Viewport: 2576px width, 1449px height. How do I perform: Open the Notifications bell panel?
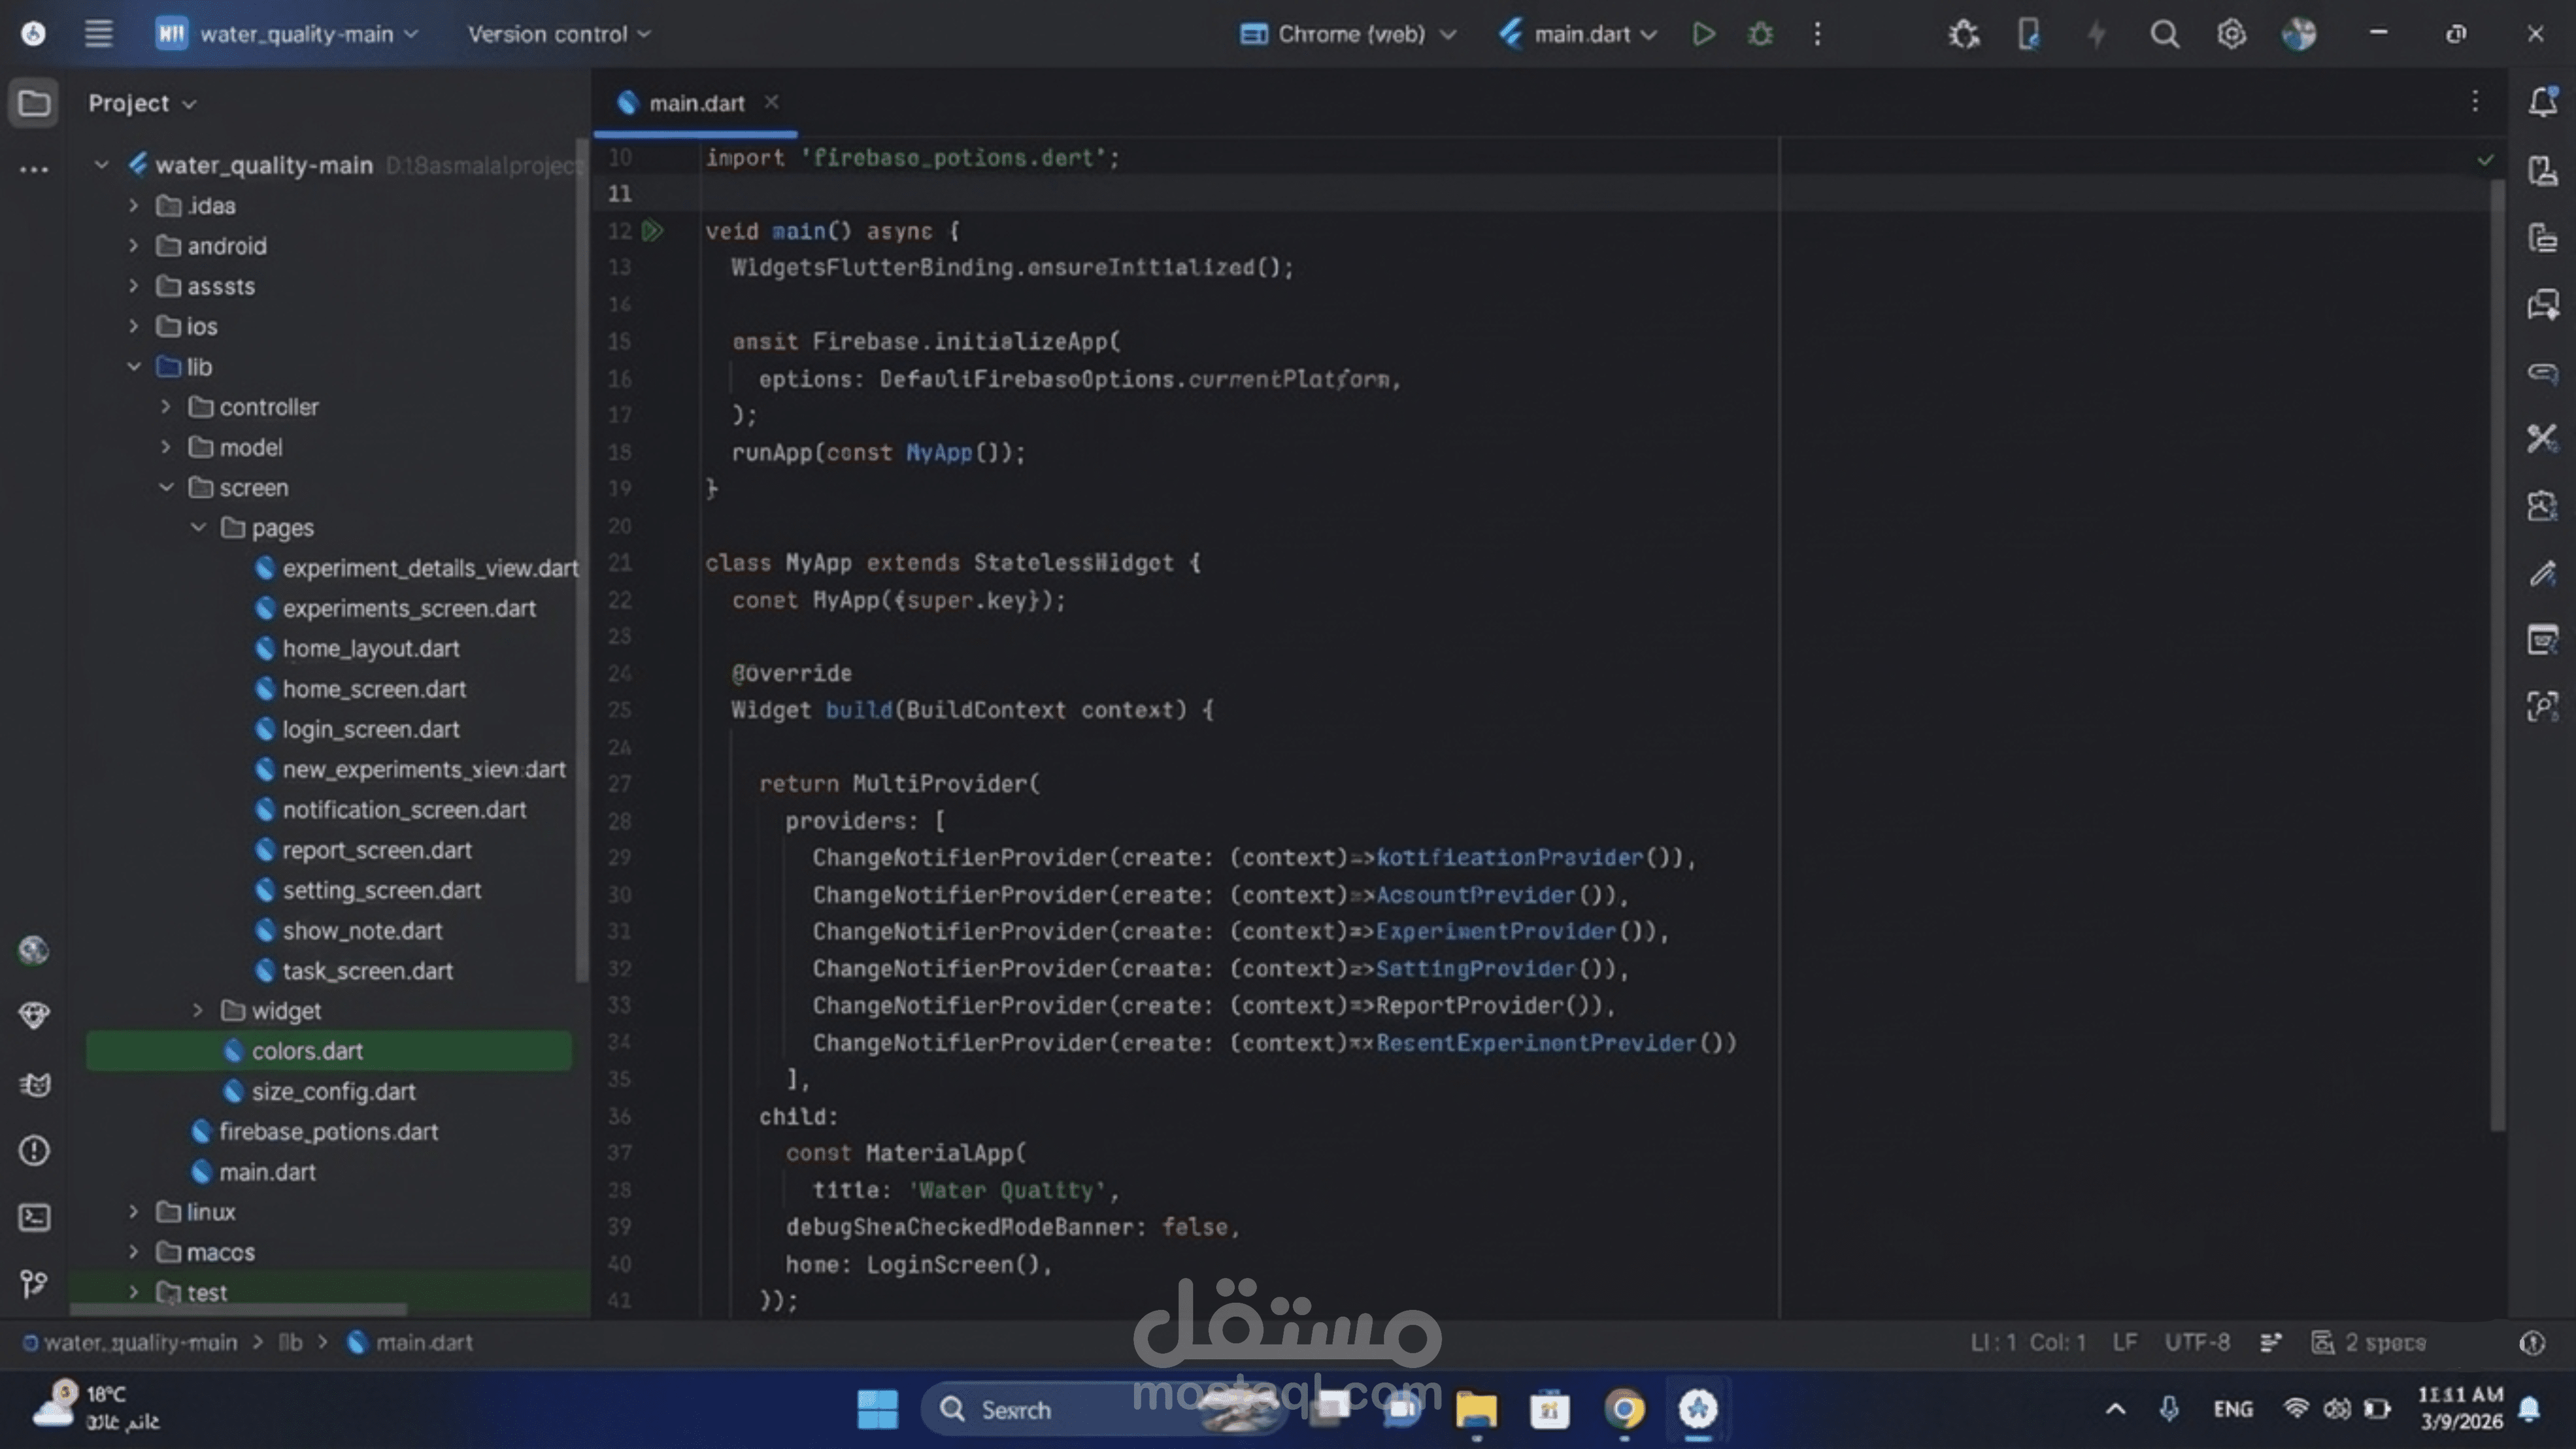[x=2542, y=102]
